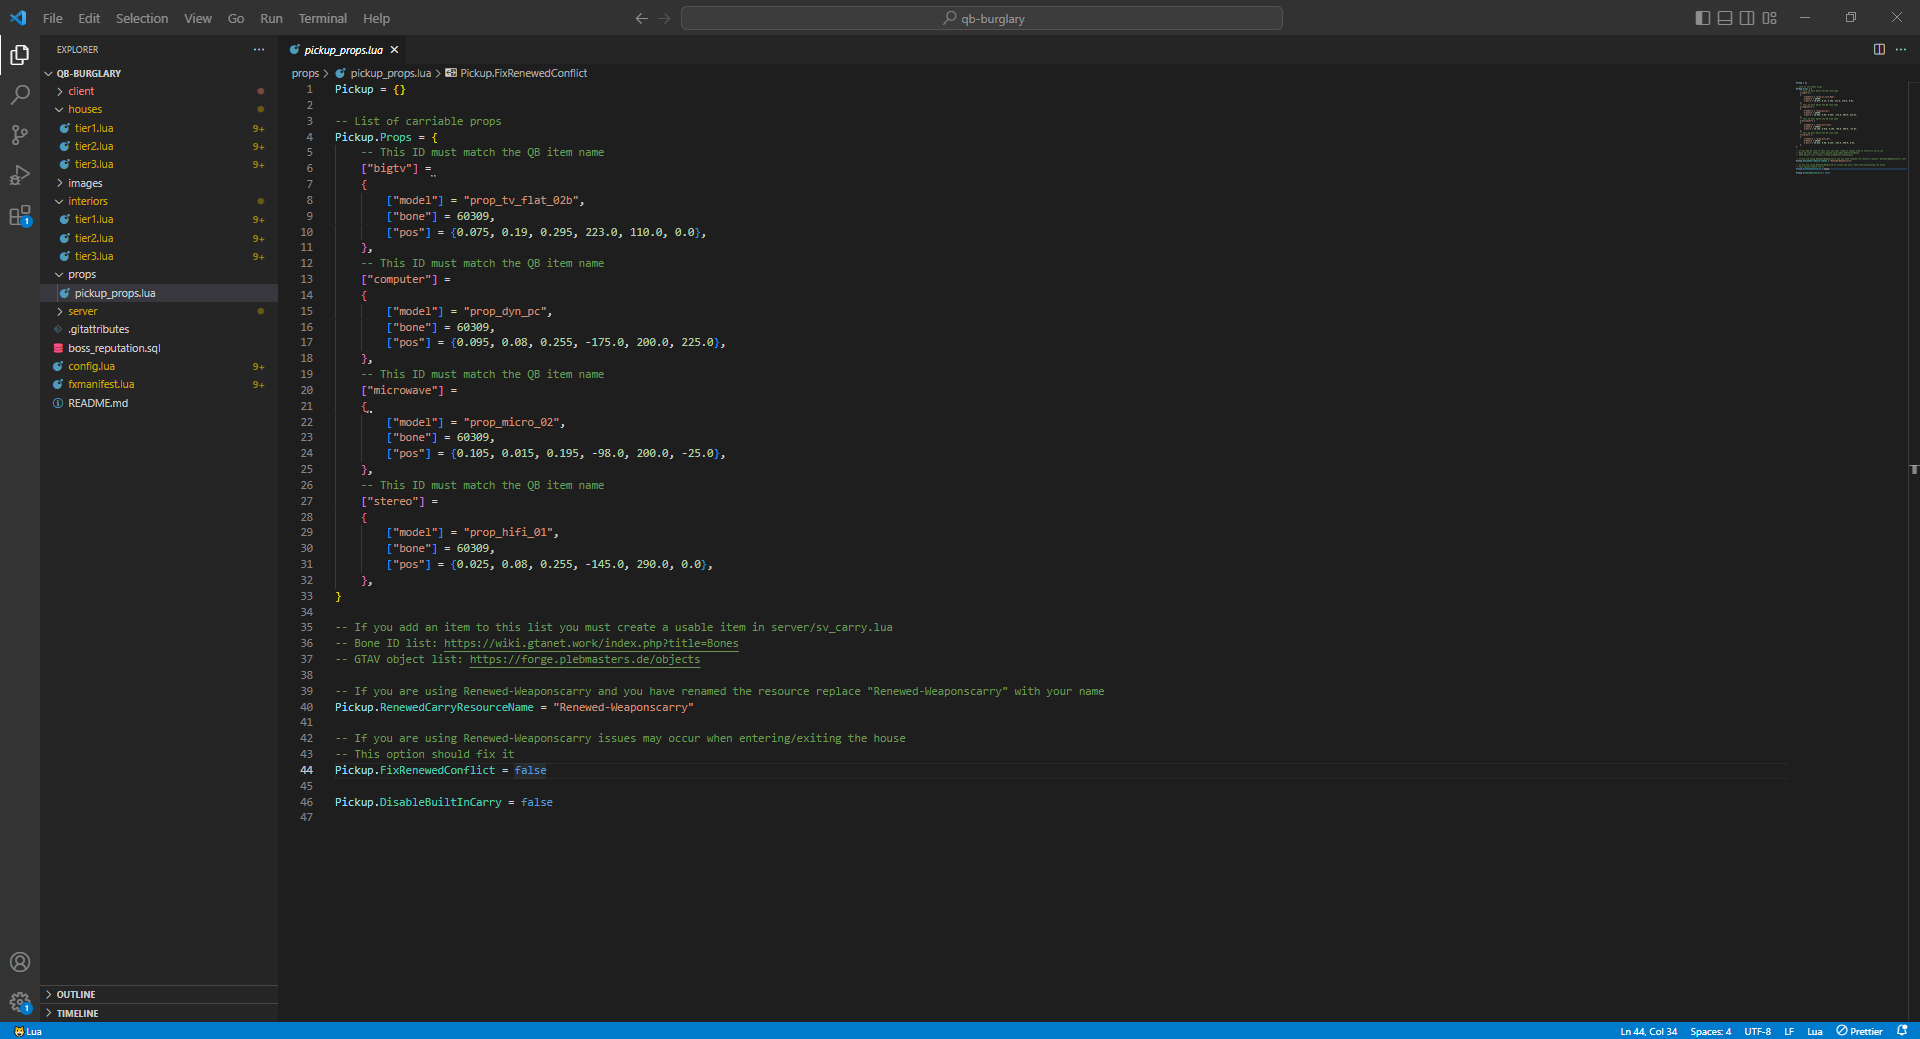This screenshot has width=1920, height=1039.
Task: Collapse the interiors folder
Action: (159, 201)
